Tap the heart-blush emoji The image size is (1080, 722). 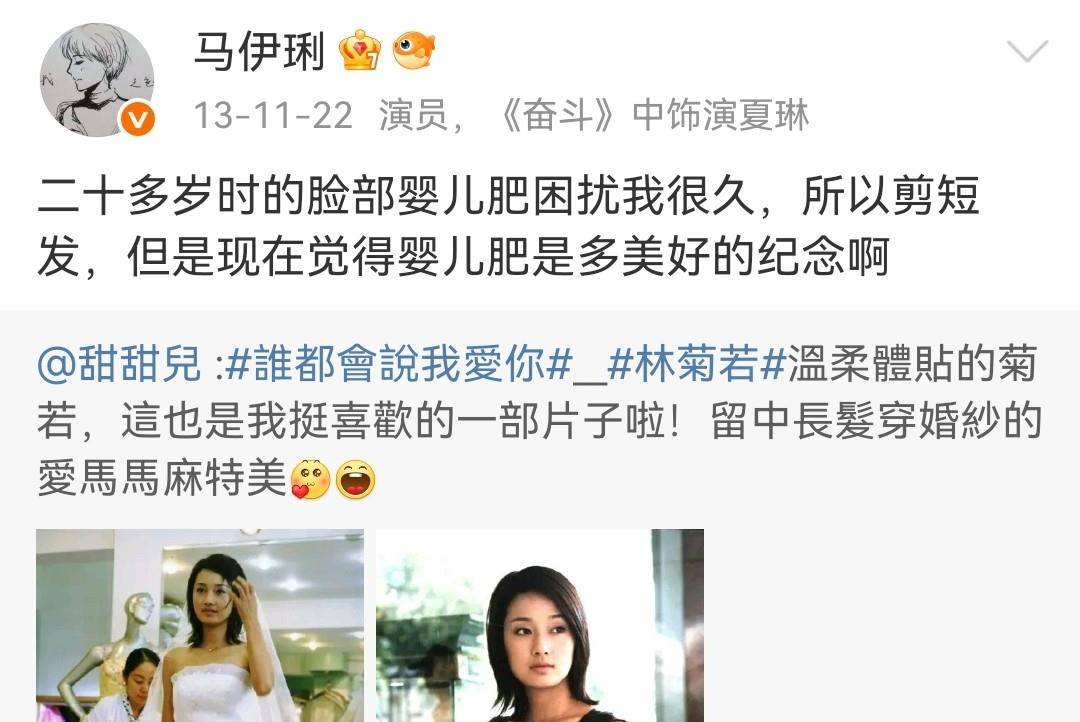pyautogui.click(x=311, y=479)
